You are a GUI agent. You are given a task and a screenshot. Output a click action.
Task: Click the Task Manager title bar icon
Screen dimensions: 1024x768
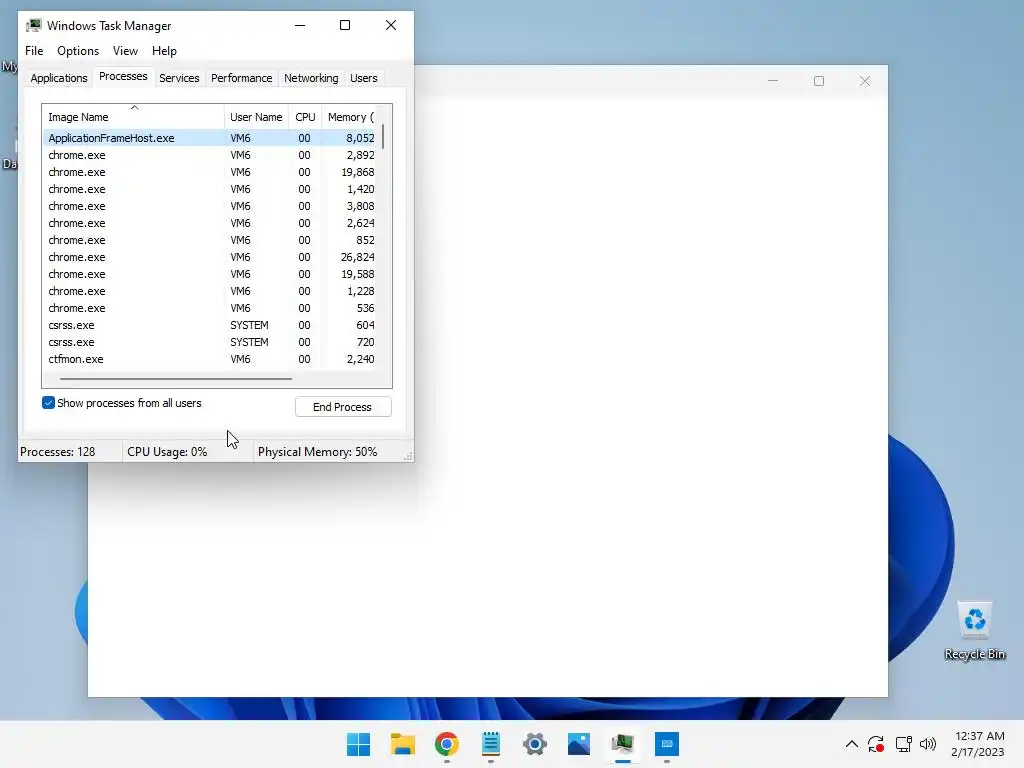34,25
